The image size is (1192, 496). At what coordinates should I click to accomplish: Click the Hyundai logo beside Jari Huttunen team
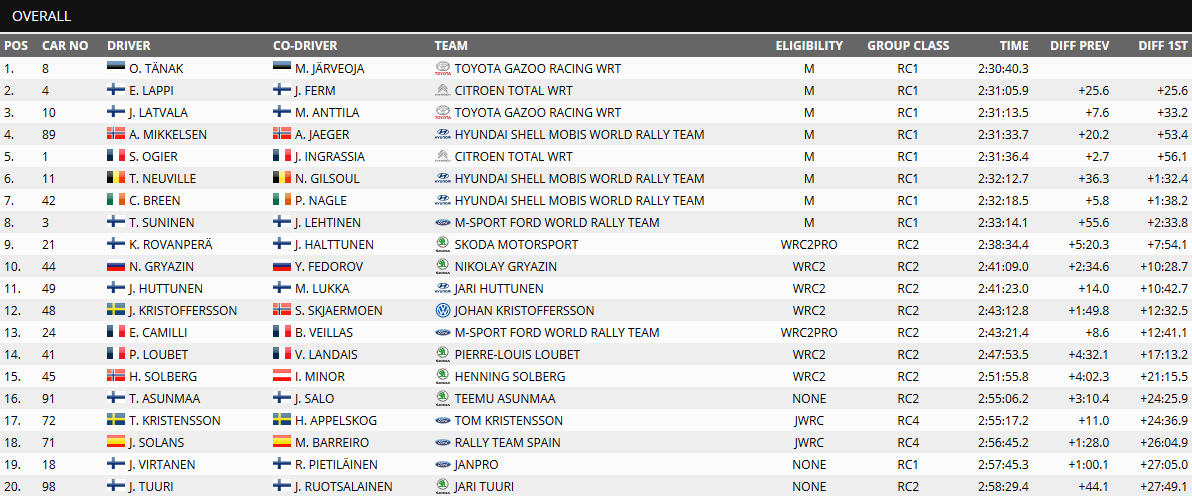coord(442,289)
